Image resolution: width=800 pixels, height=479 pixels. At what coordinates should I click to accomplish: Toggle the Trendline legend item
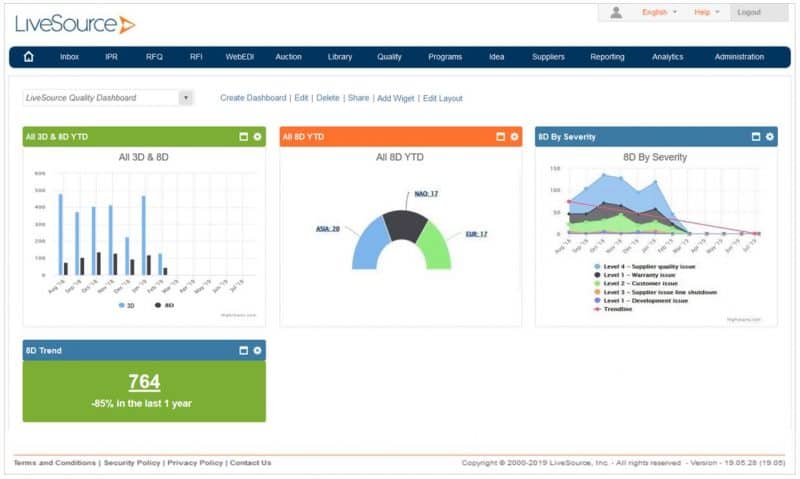(x=613, y=309)
